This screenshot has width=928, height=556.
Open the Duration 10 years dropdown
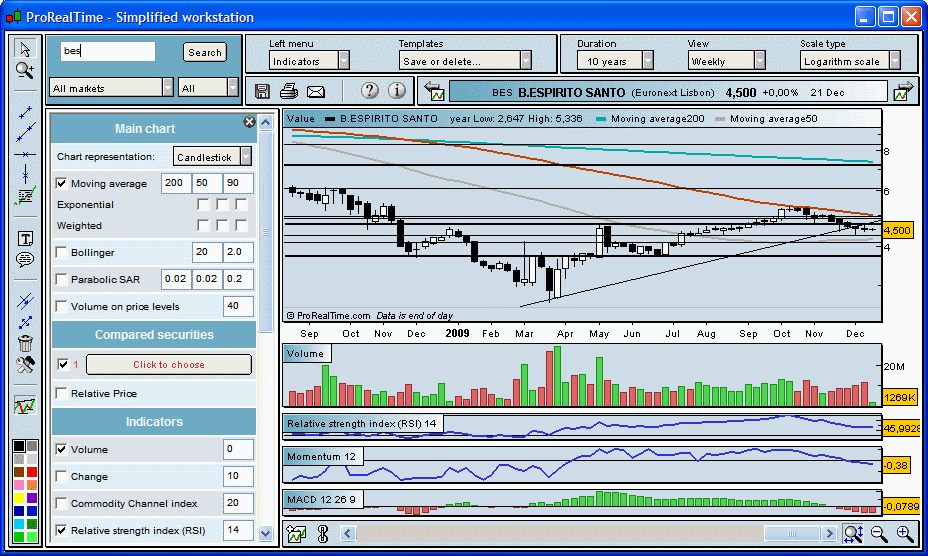[x=615, y=61]
